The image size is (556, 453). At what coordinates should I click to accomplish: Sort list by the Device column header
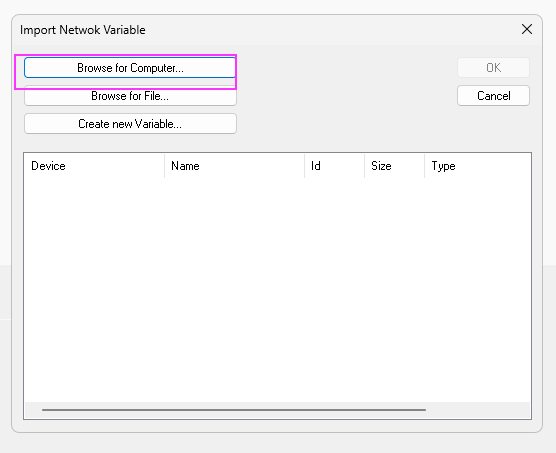tap(94, 166)
